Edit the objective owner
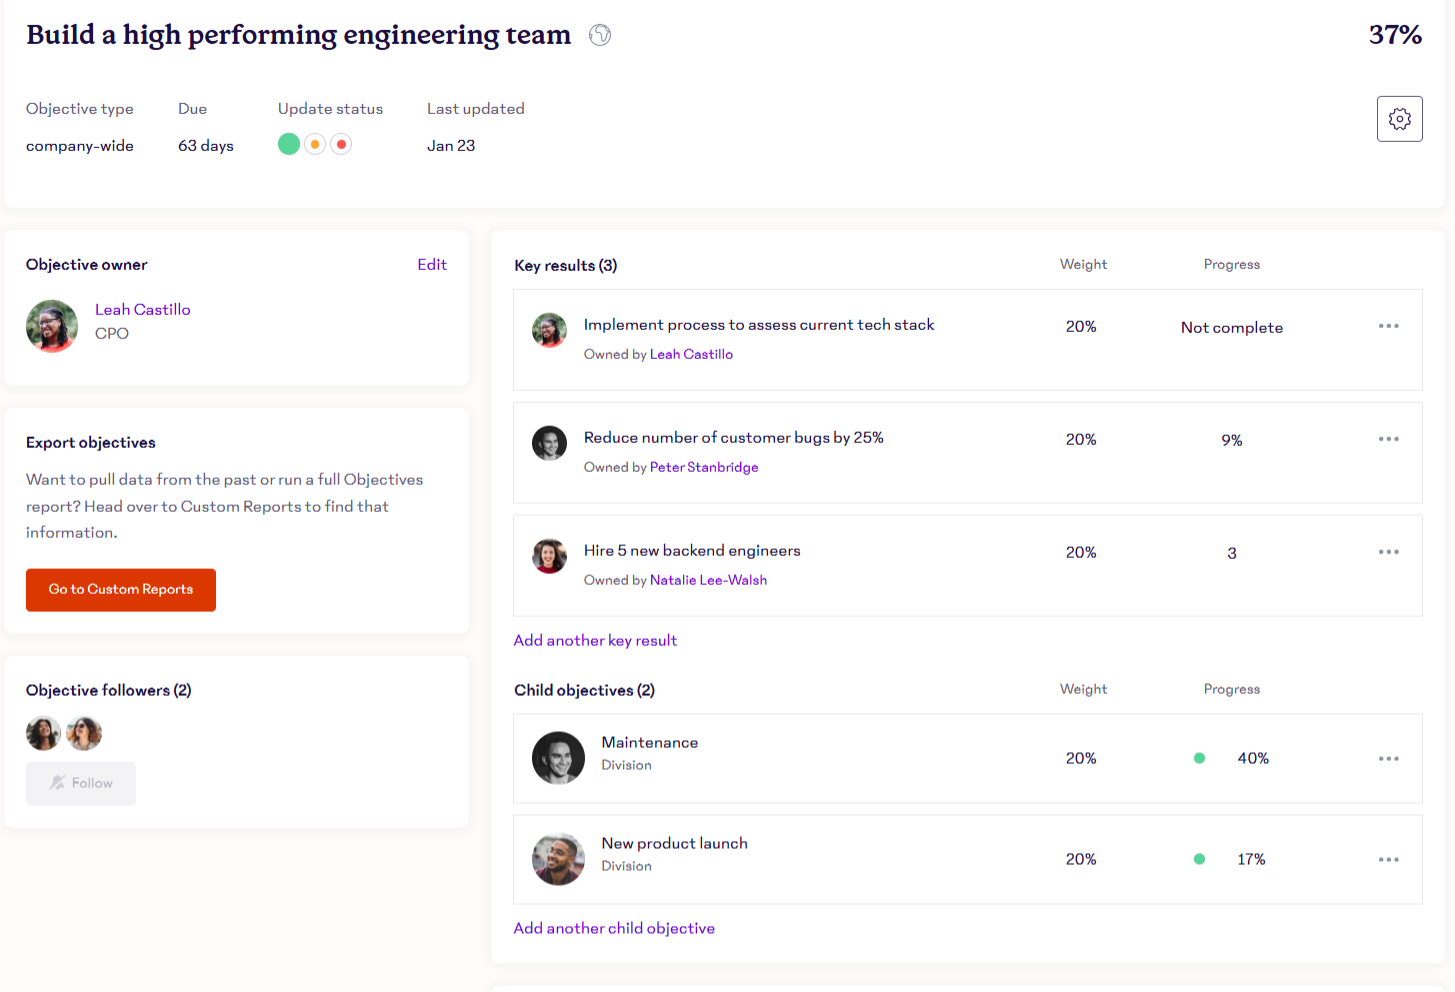1455x992 pixels. (x=432, y=265)
